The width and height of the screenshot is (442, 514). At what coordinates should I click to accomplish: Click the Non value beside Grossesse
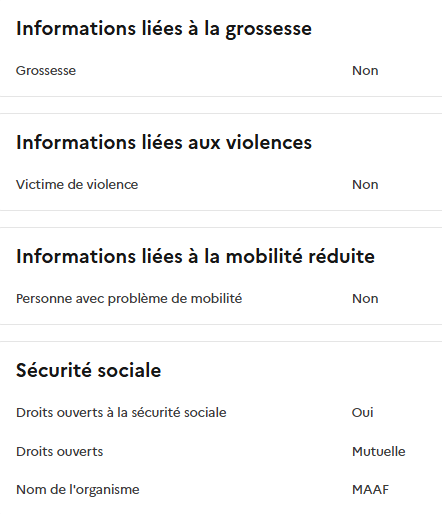coord(365,71)
